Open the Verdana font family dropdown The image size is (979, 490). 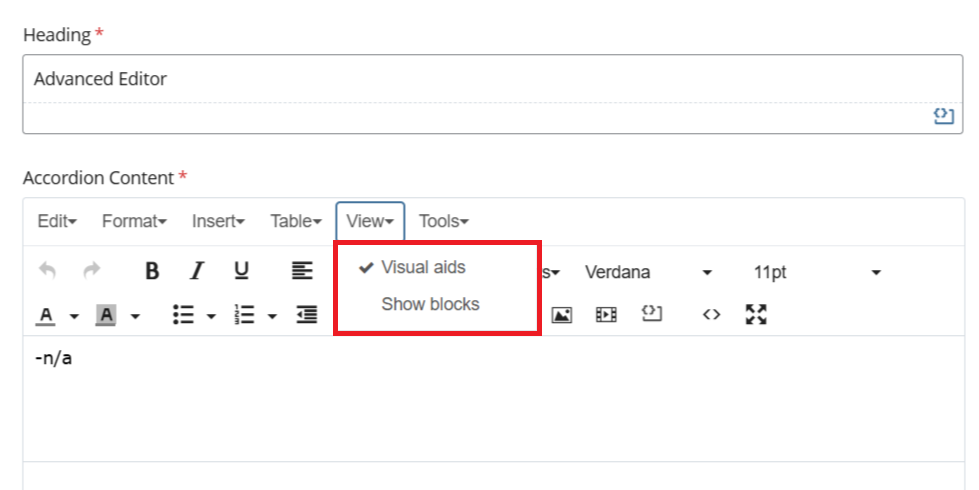(x=648, y=272)
